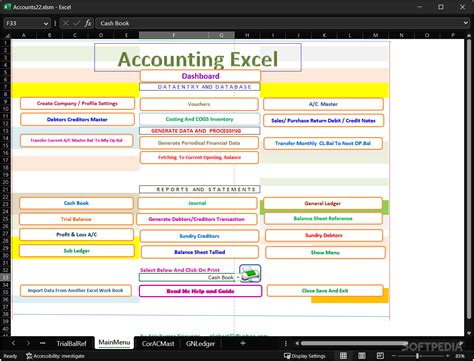Go to previous sheet tab arrow

coord(14,343)
